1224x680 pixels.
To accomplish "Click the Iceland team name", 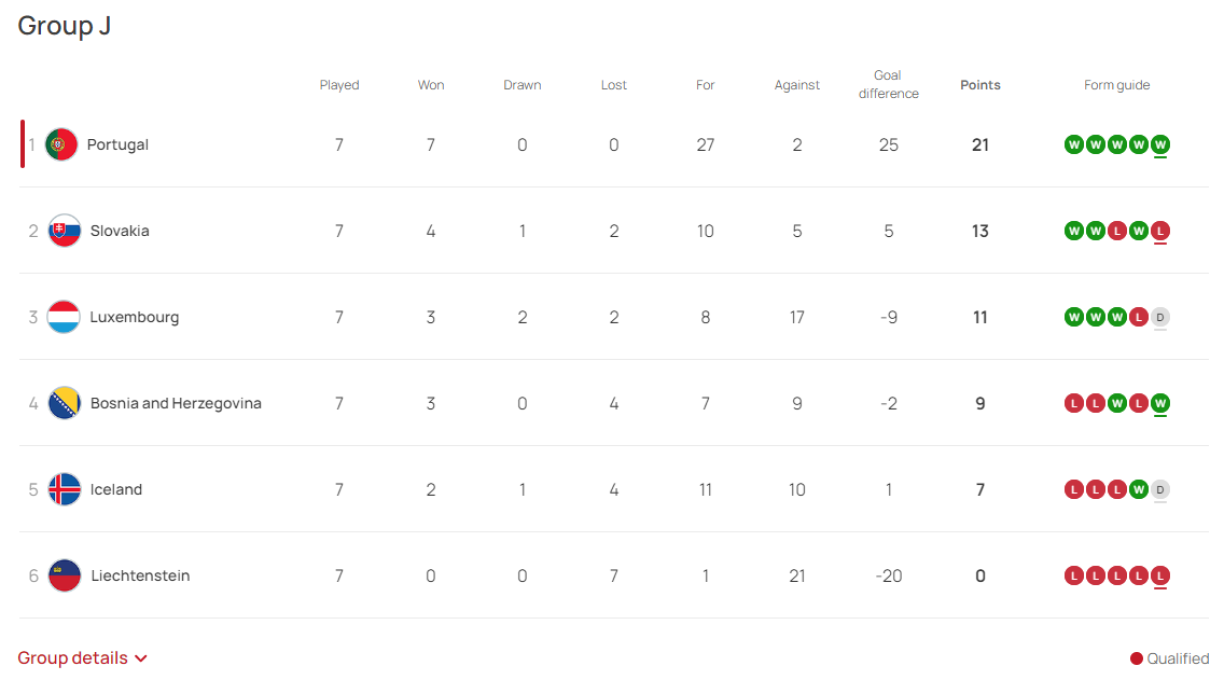I will coord(115,489).
